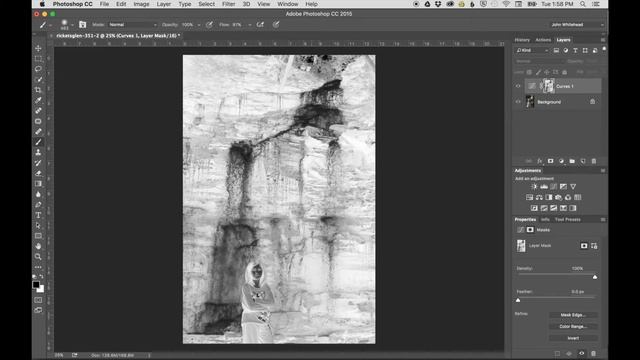Toggle mask visibility eye in Properties footer
Screen dimensions: 640x360
(x=582, y=353)
